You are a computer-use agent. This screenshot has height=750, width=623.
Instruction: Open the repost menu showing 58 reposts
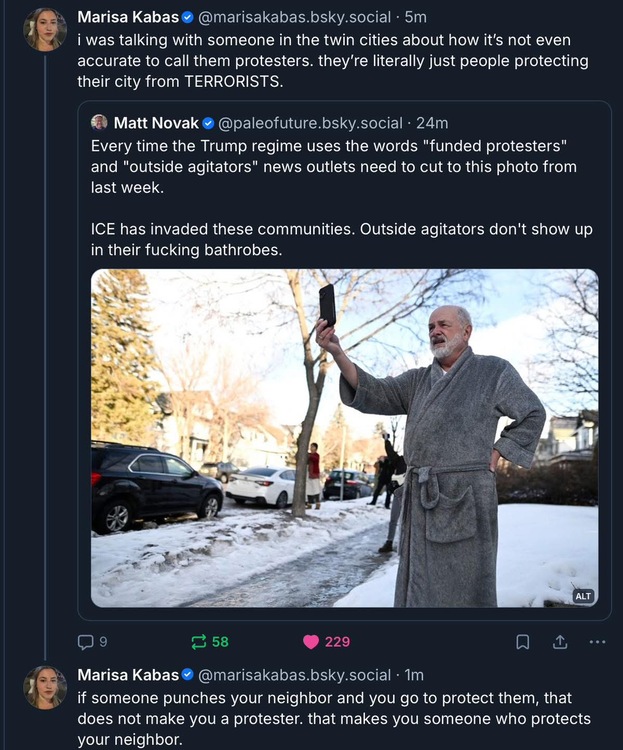click(200, 642)
